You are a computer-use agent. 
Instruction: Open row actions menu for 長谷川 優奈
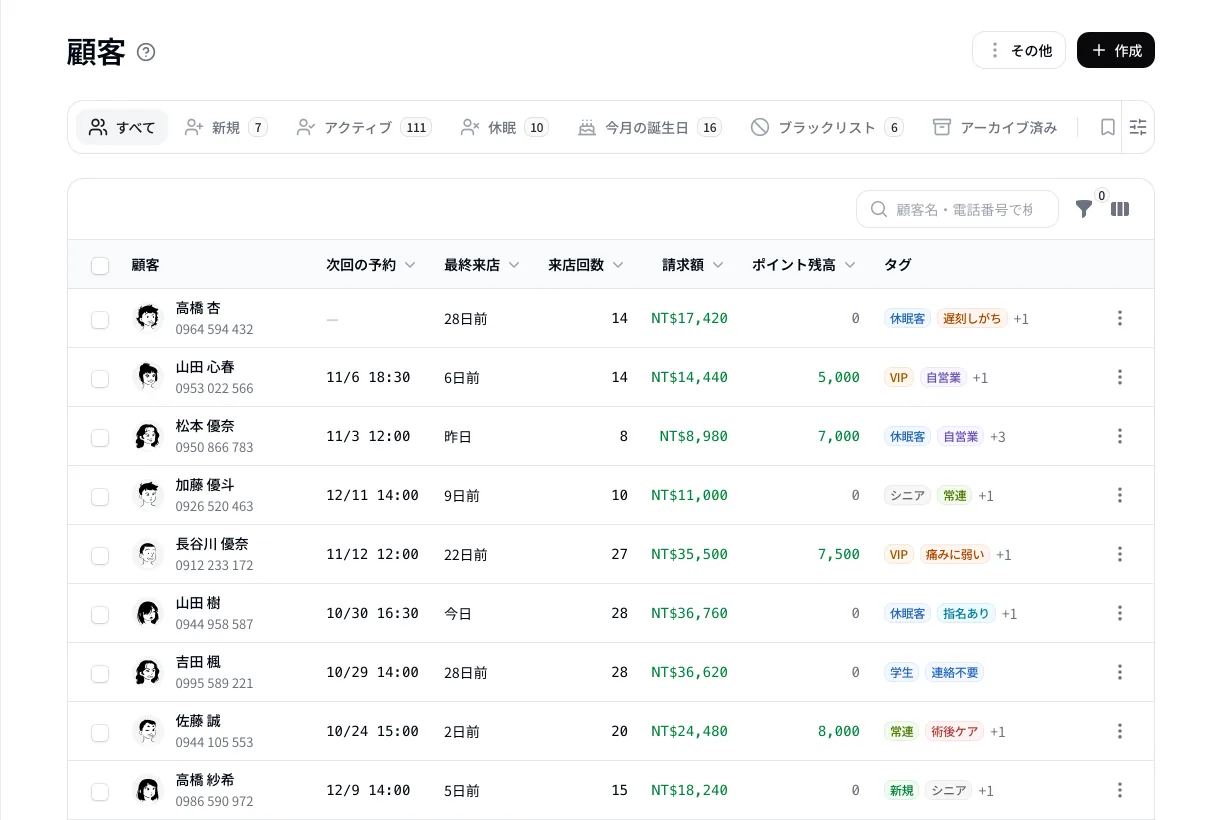point(1120,554)
